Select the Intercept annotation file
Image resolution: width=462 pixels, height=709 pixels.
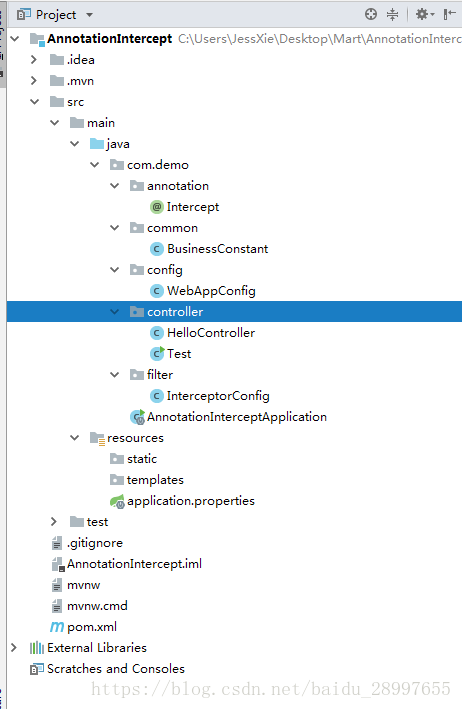[x=193, y=207]
